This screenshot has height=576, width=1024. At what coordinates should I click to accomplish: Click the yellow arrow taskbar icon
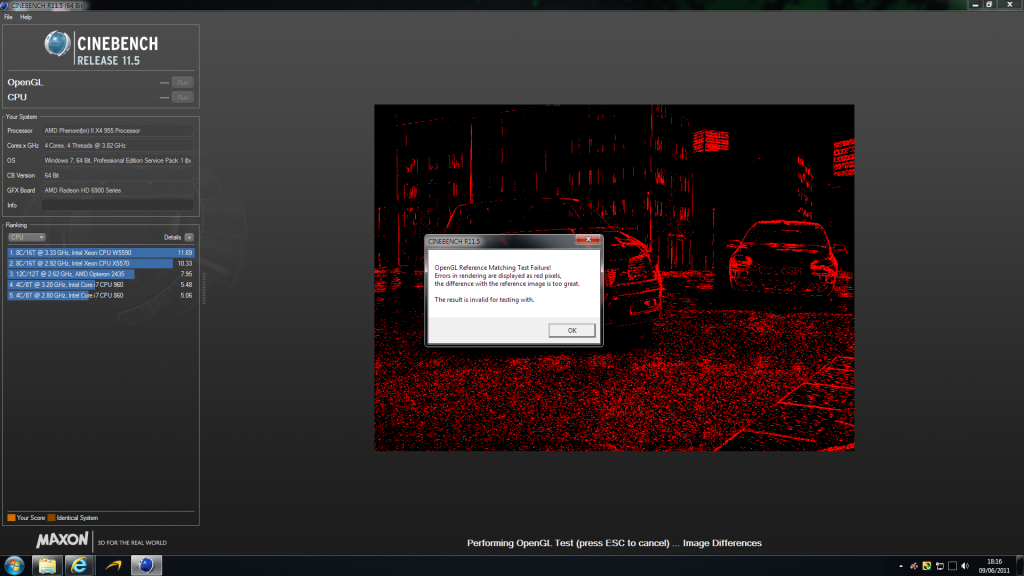coord(113,566)
